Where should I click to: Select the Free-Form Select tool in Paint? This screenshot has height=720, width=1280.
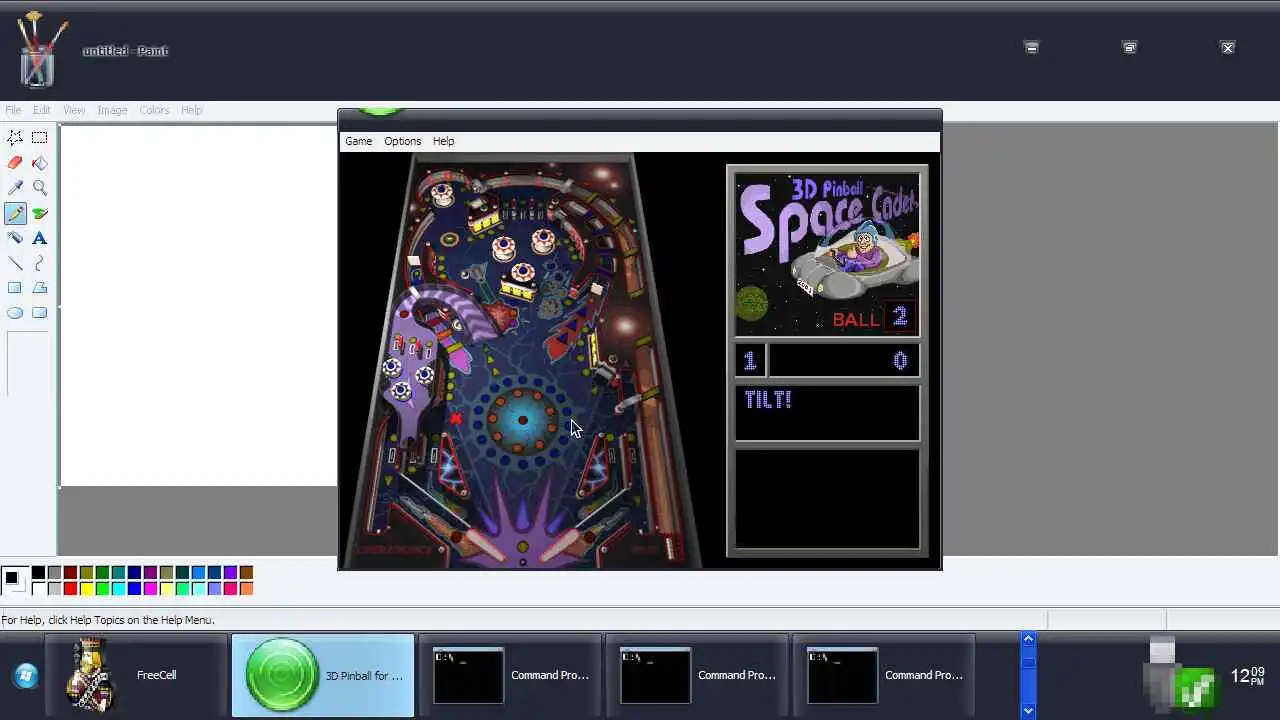[x=15, y=137]
